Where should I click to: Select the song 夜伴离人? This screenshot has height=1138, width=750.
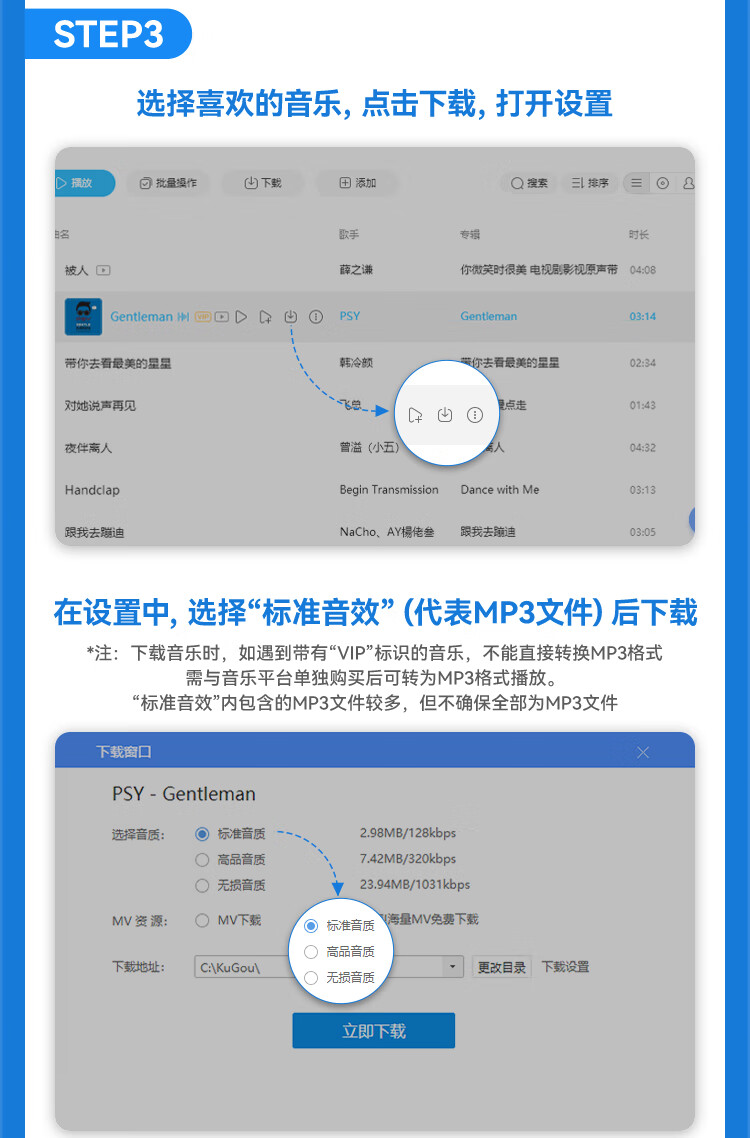click(88, 448)
